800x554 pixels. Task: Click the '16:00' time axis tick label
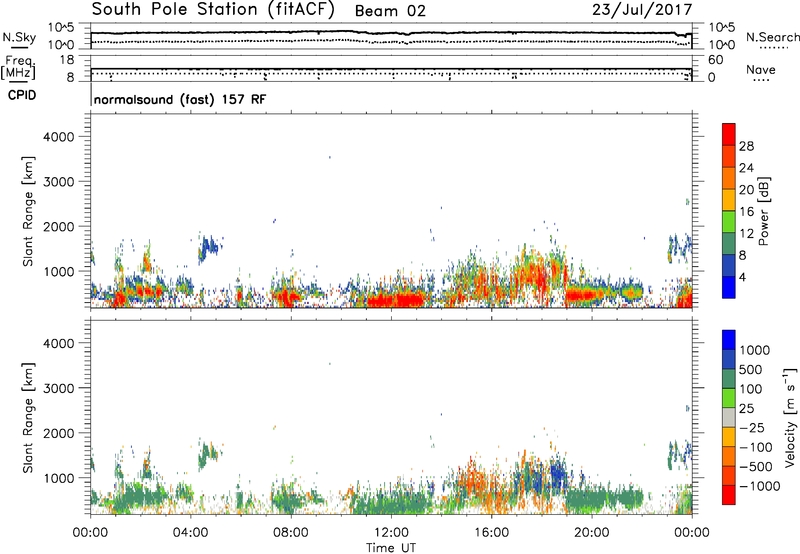click(491, 533)
